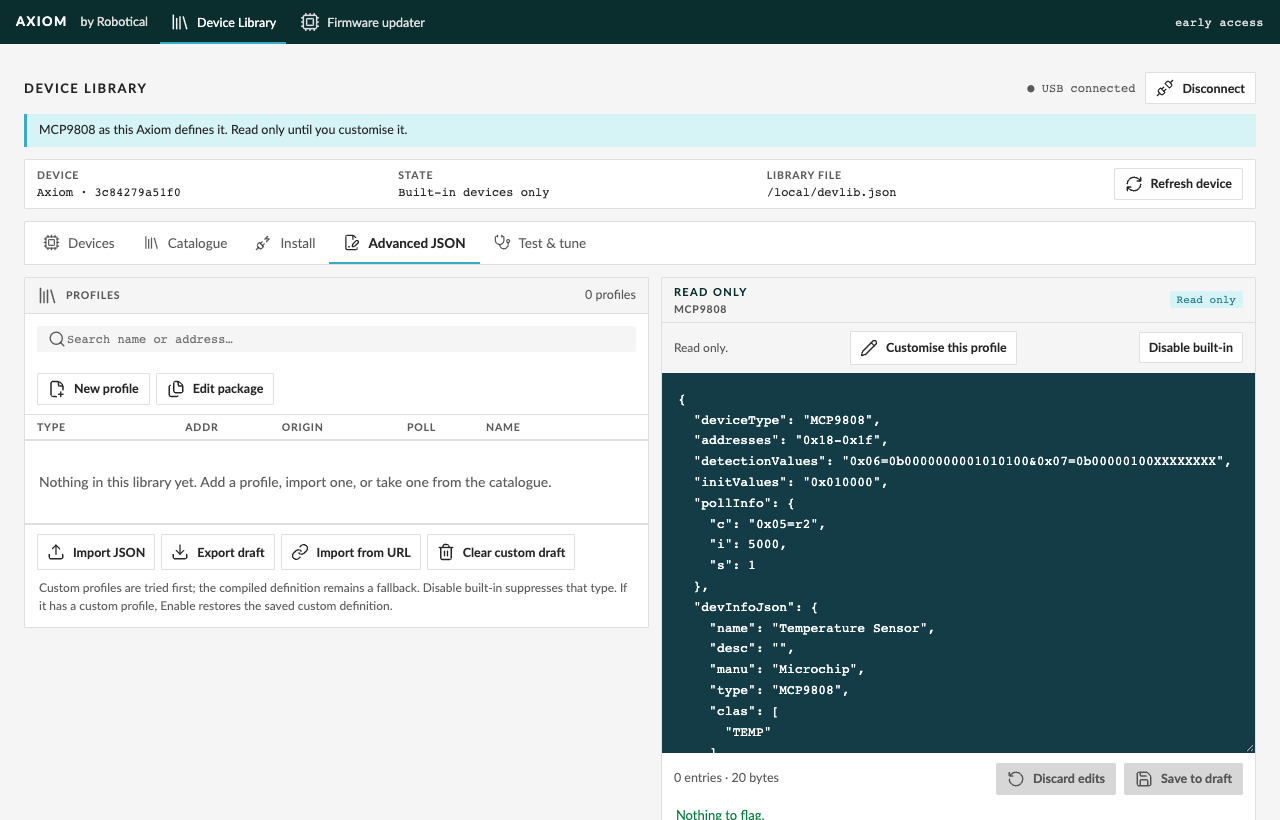
Task: Switch to the Install tab
Action: [285, 243]
